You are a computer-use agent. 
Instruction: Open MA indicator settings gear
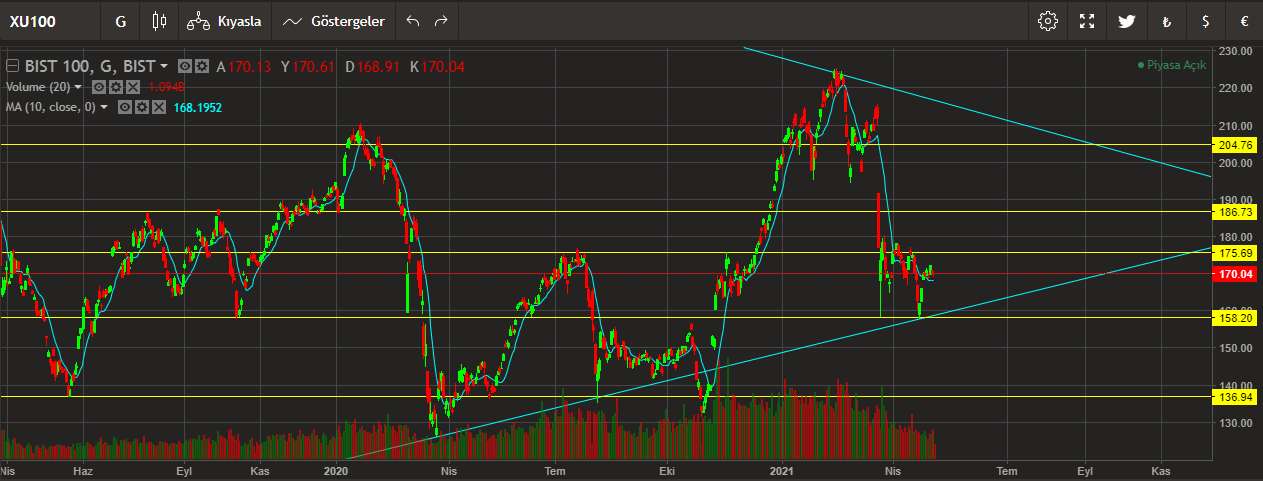pyautogui.click(x=141, y=106)
